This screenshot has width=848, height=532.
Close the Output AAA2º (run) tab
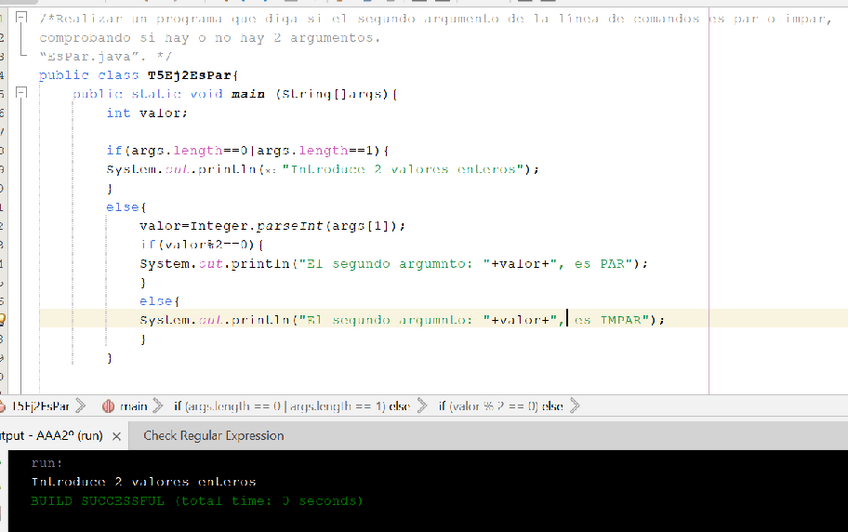click(x=116, y=437)
